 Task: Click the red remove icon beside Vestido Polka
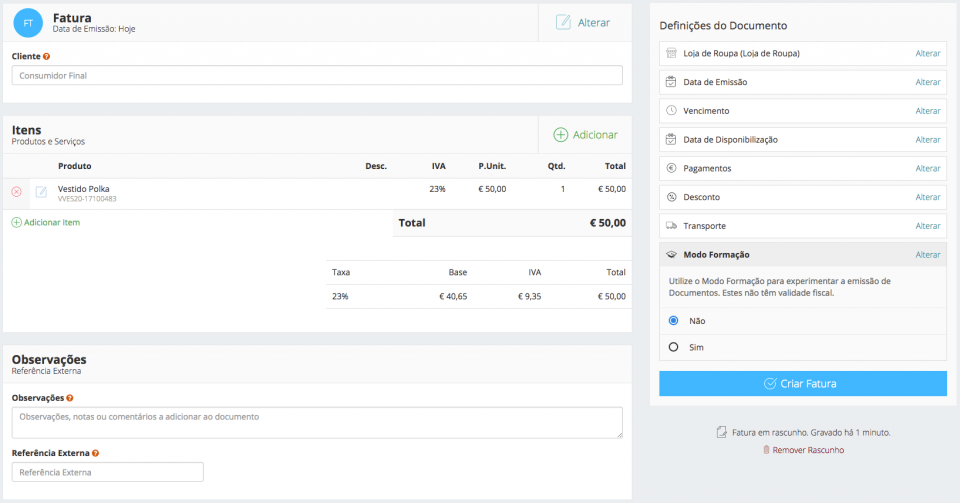coord(16,192)
